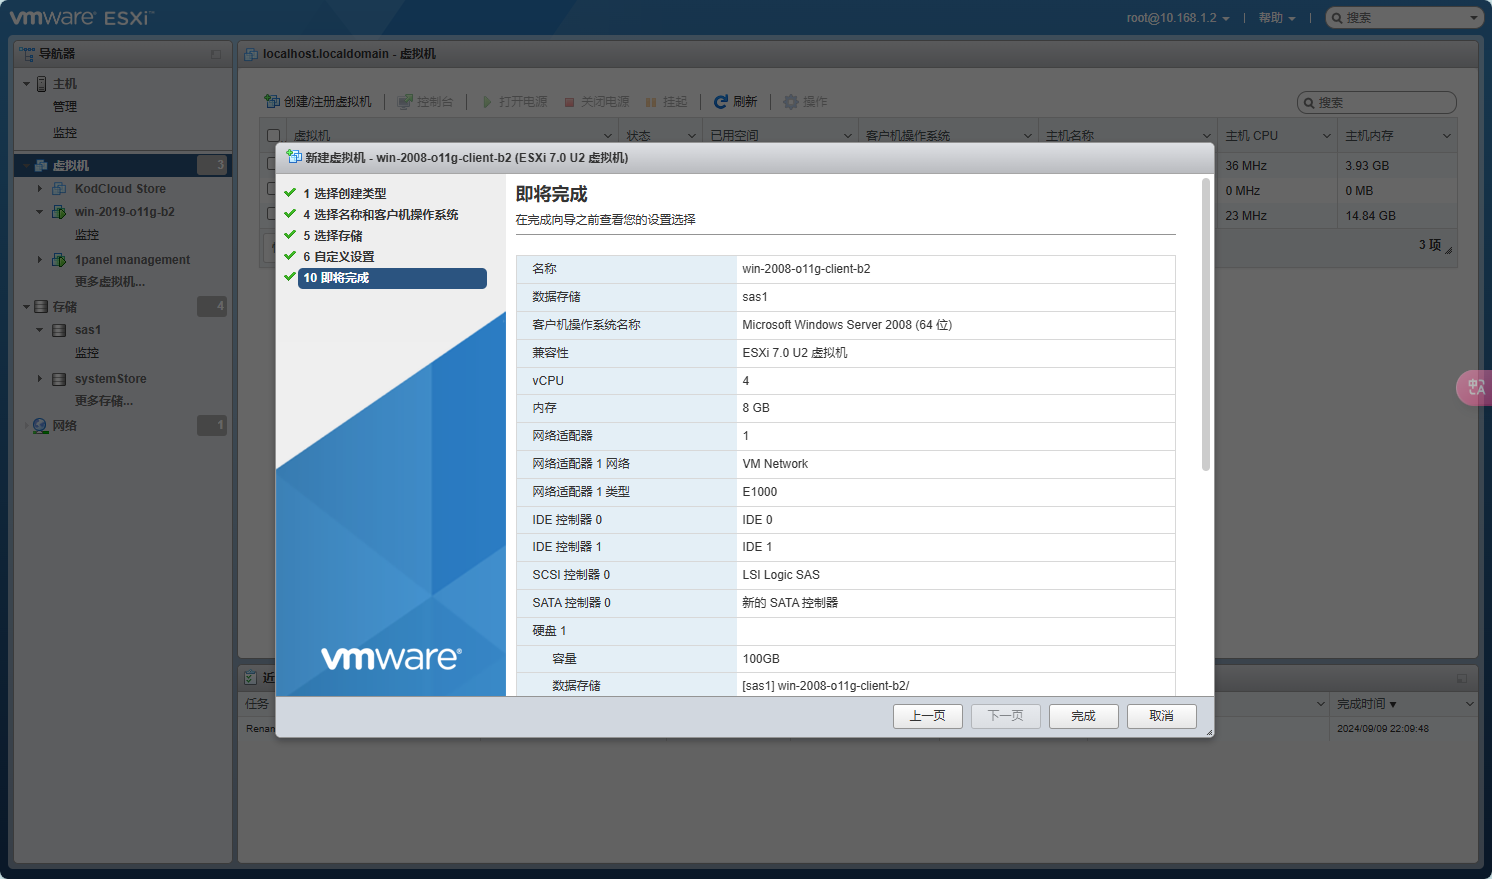The height and width of the screenshot is (879, 1492).
Task: Click the new VM dialog title icon
Action: [294, 157]
